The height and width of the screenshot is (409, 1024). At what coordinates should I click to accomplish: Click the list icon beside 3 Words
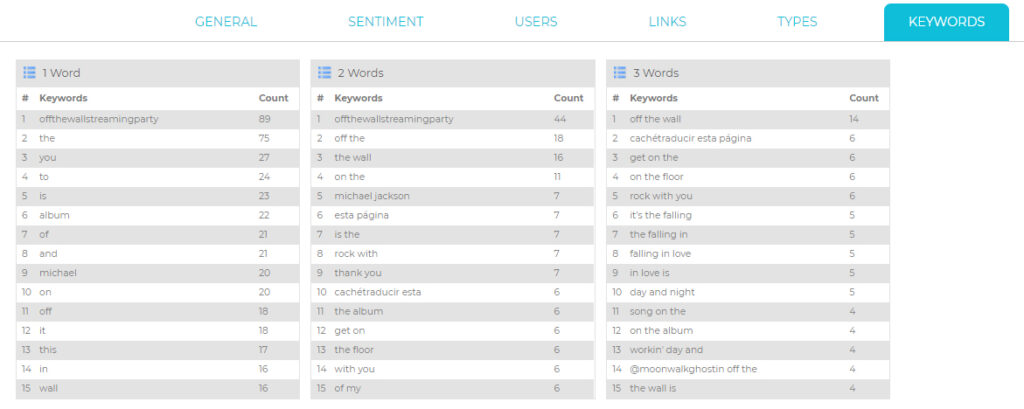[x=620, y=73]
